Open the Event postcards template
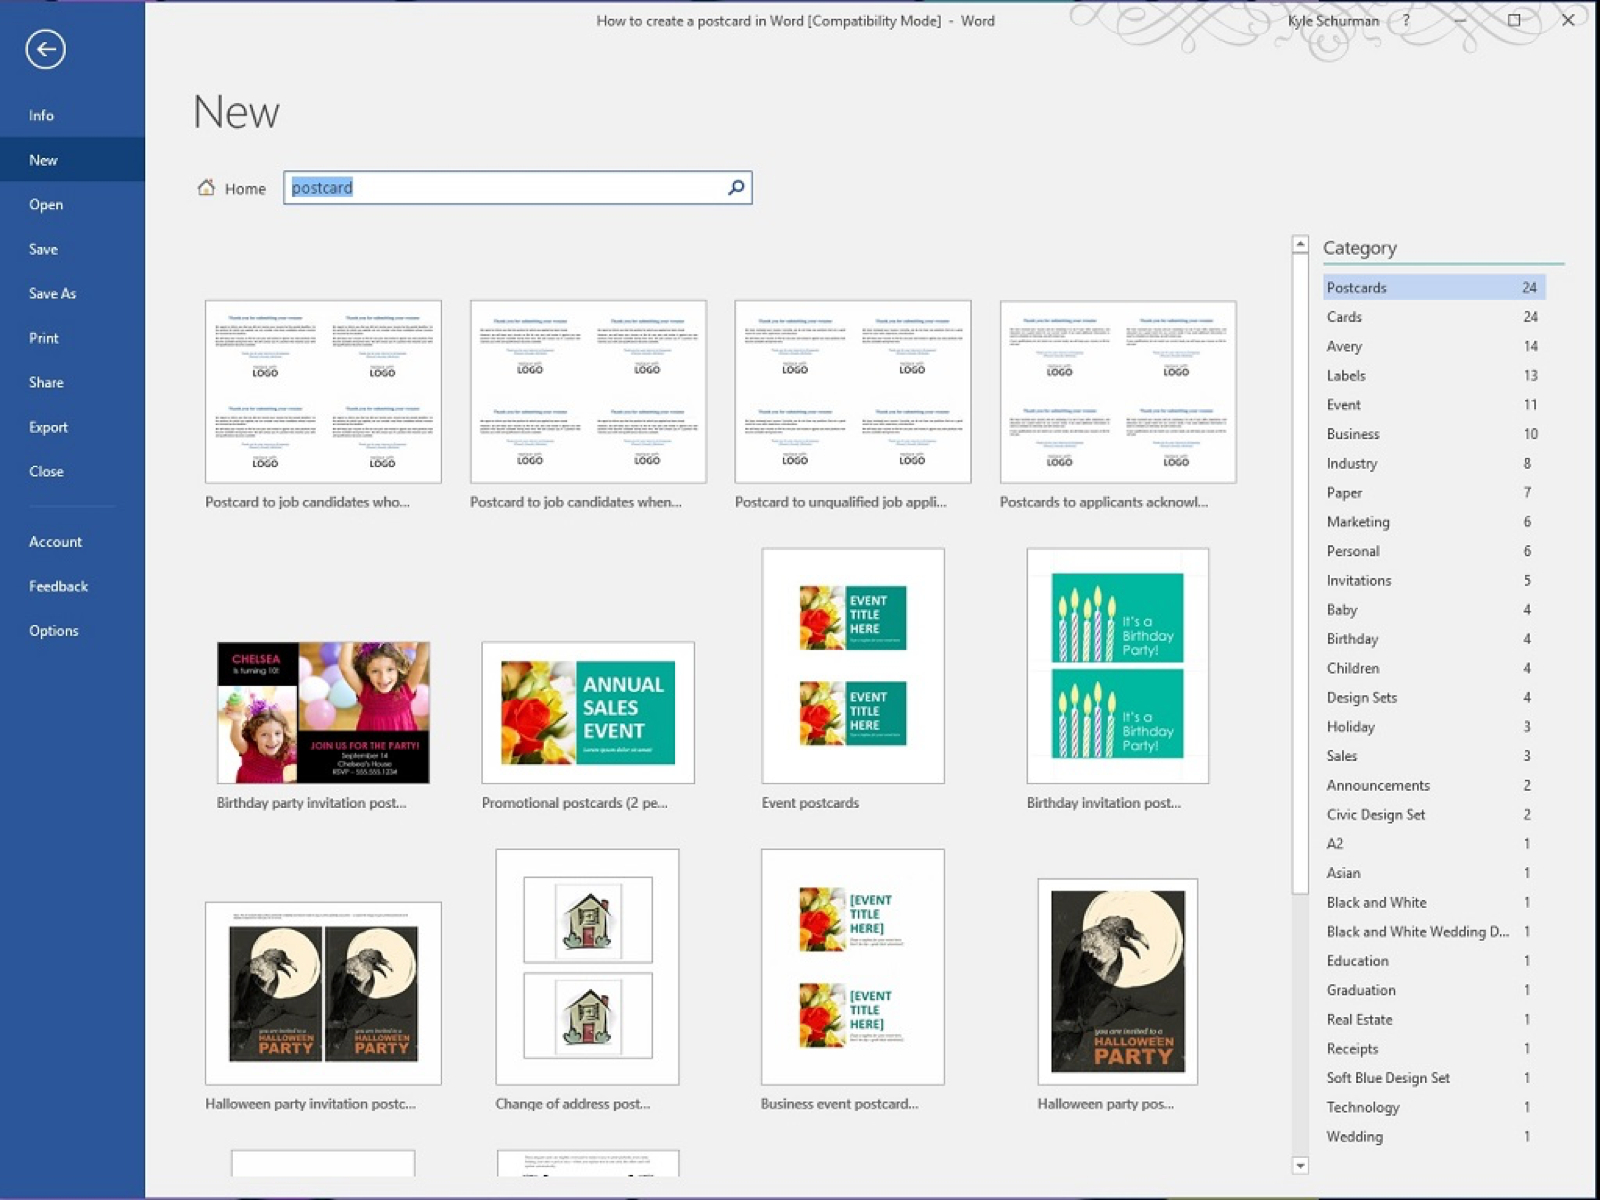 tap(853, 666)
